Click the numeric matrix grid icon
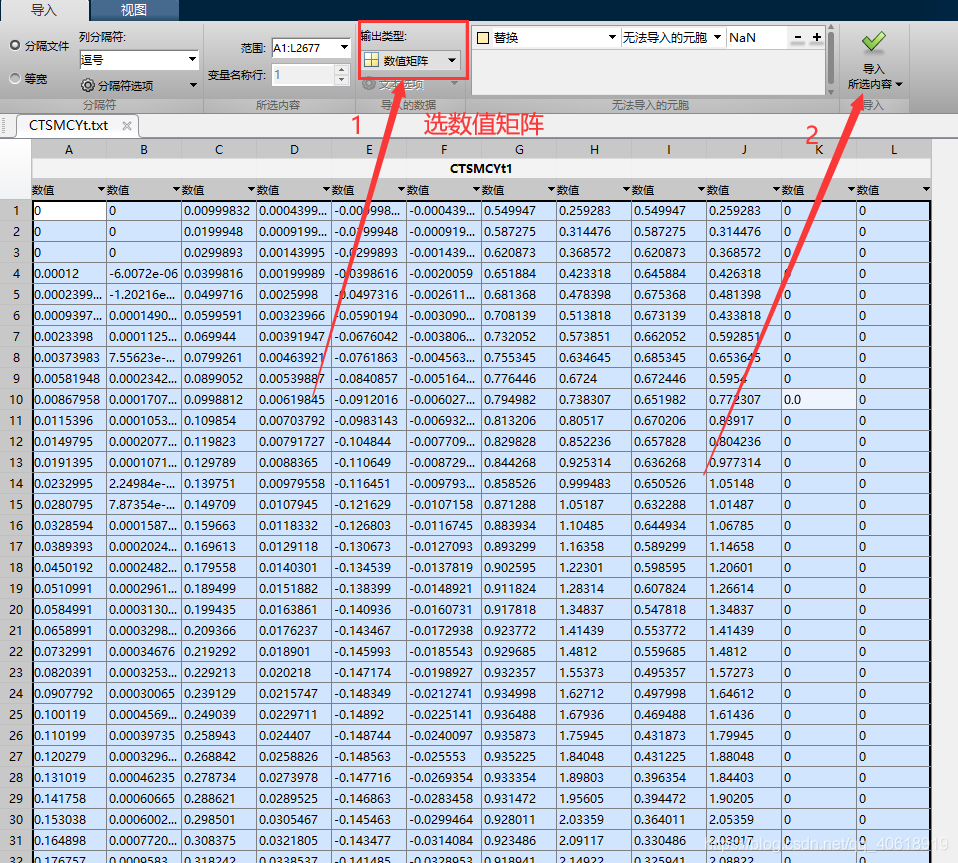 click(x=371, y=60)
